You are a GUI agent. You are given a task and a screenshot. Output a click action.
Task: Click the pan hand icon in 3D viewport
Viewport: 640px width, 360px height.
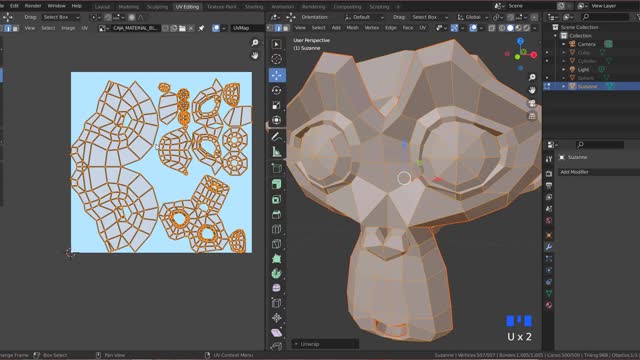click(x=532, y=90)
